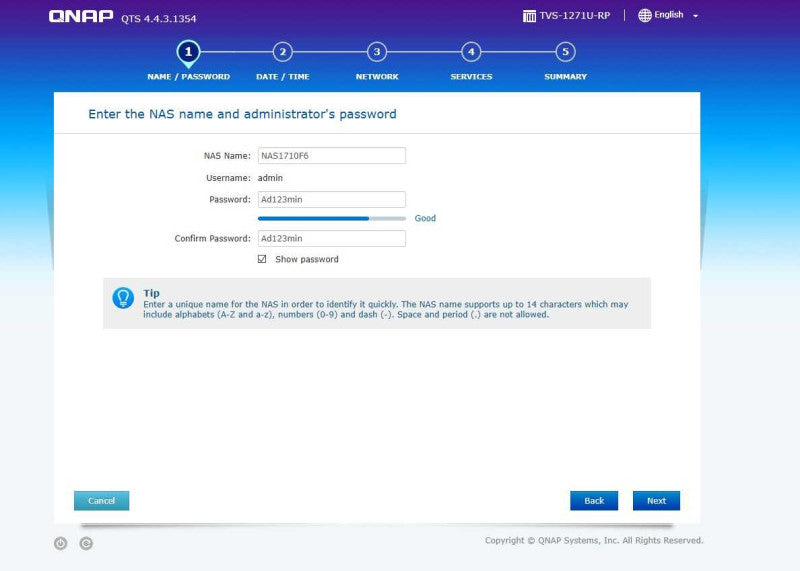The height and width of the screenshot is (571, 800).
Task: Click the QNAP copyright notice
Action: [594, 540]
